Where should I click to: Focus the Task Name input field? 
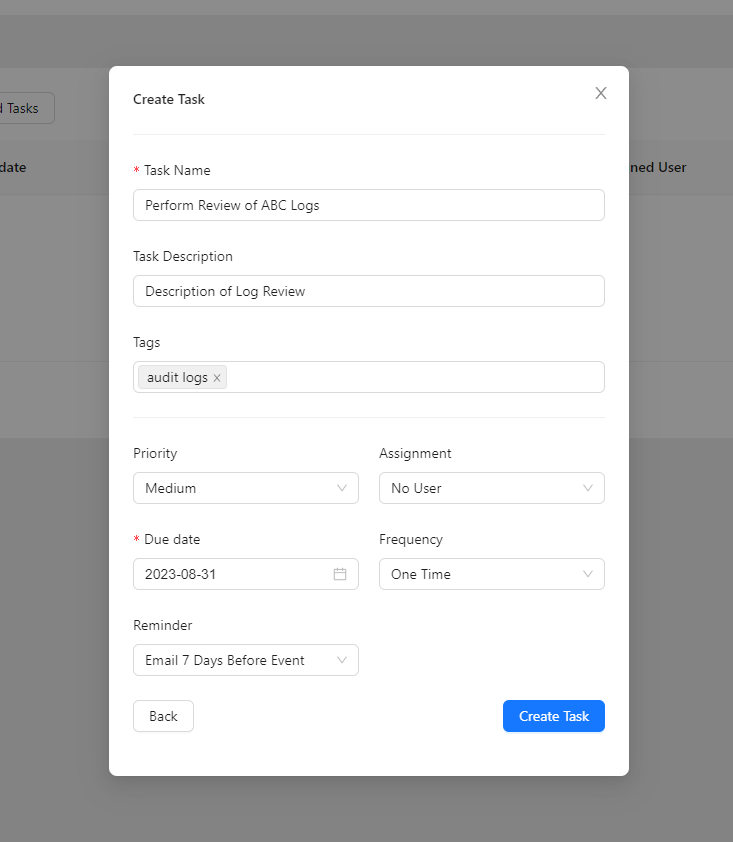click(368, 205)
